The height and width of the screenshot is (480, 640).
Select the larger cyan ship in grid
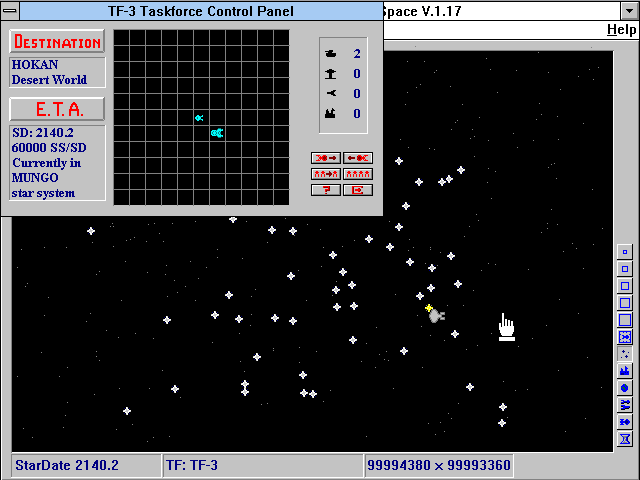(217, 133)
